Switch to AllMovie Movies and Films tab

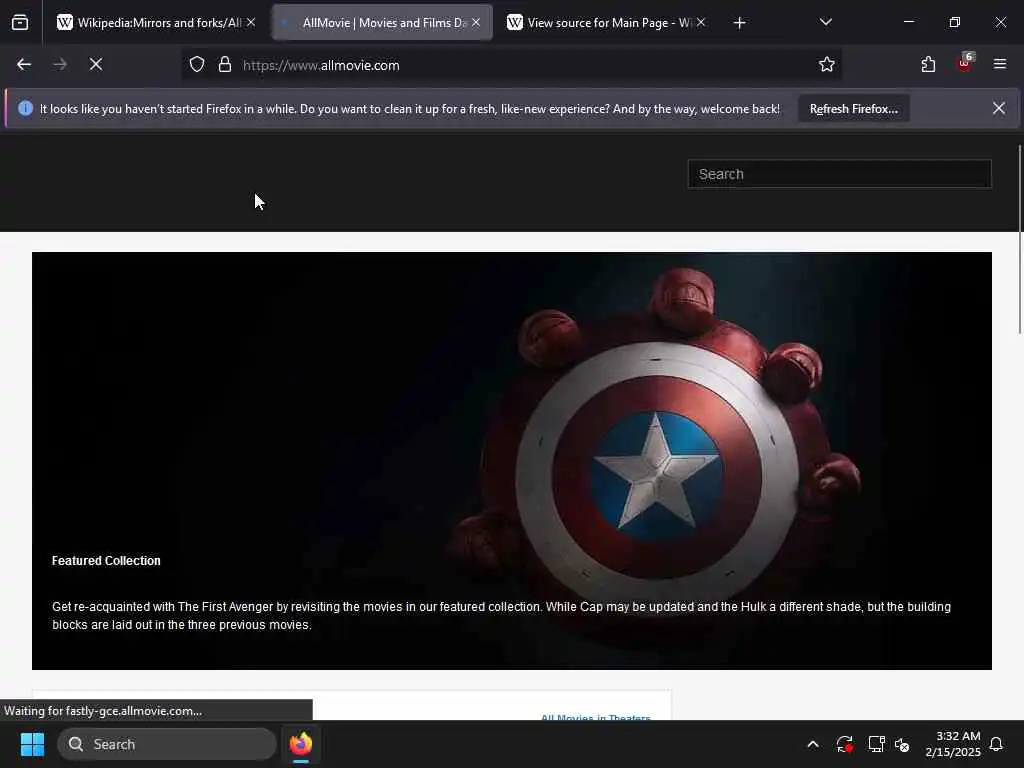tap(383, 23)
